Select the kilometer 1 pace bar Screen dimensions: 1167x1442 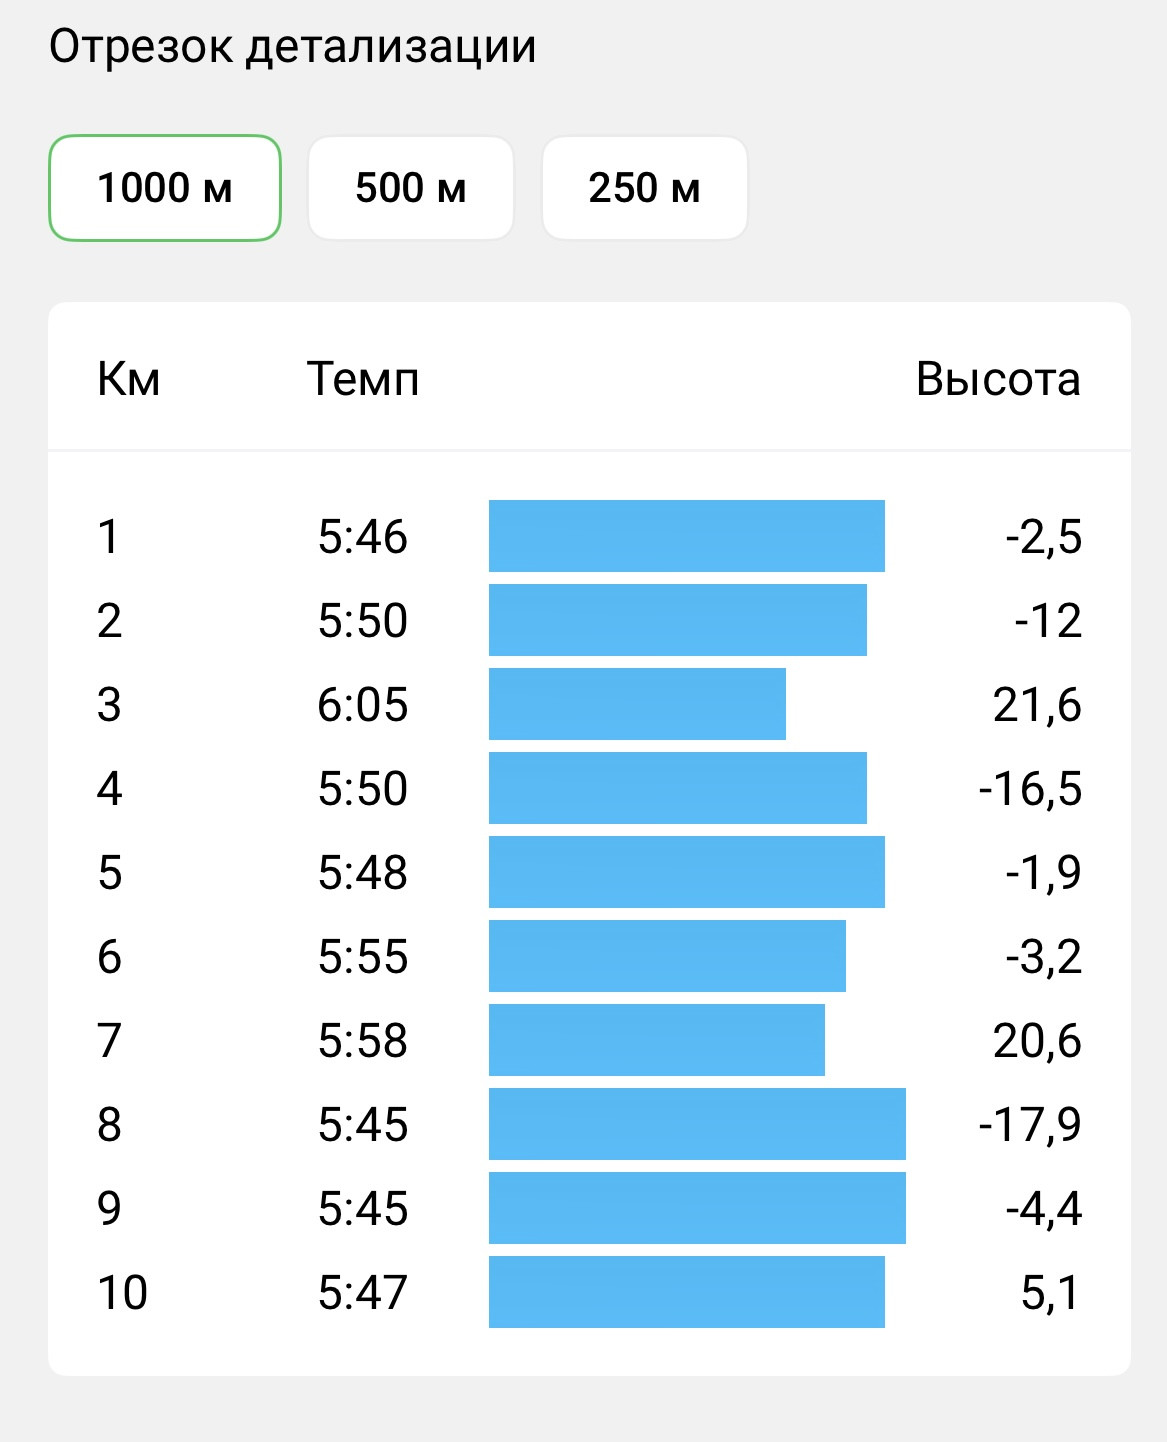687,536
